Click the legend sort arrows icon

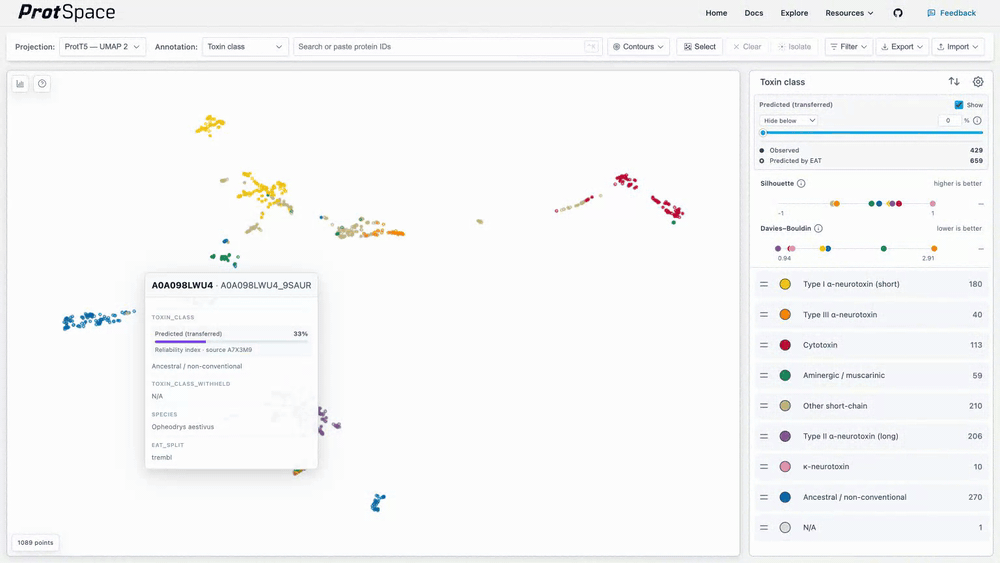point(954,82)
